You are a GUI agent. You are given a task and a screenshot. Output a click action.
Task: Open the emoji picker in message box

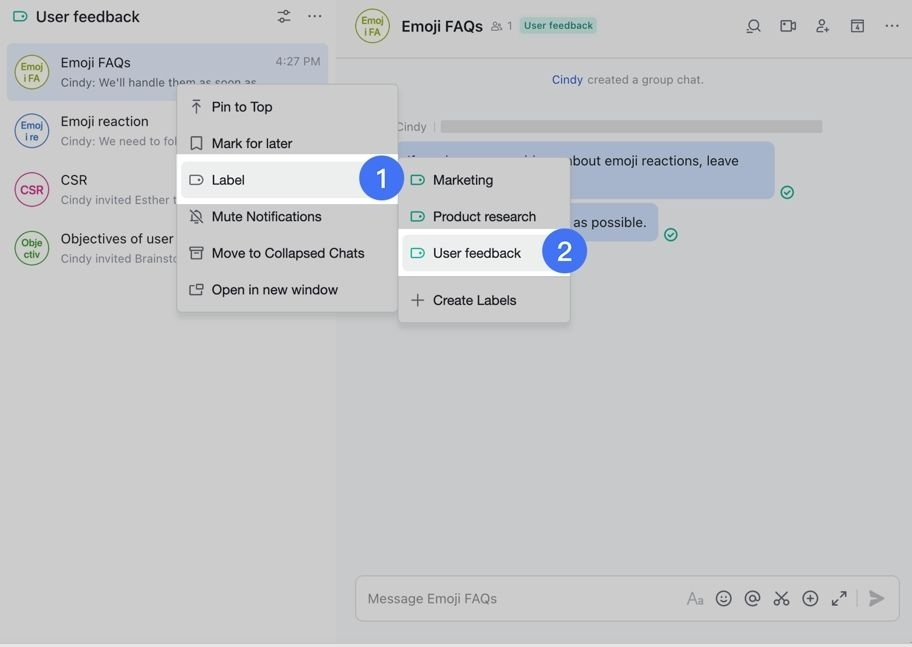(723, 598)
